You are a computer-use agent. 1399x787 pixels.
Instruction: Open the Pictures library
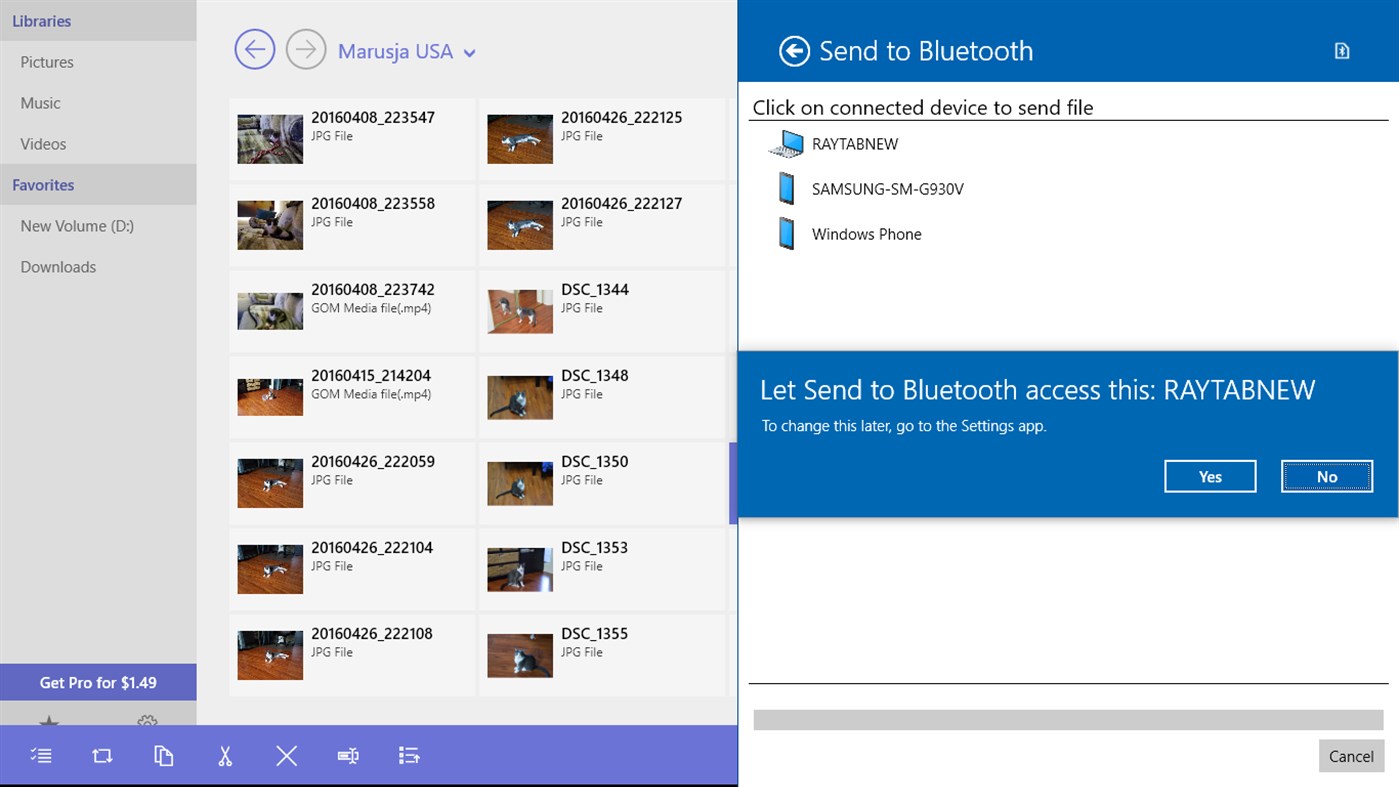(x=46, y=61)
